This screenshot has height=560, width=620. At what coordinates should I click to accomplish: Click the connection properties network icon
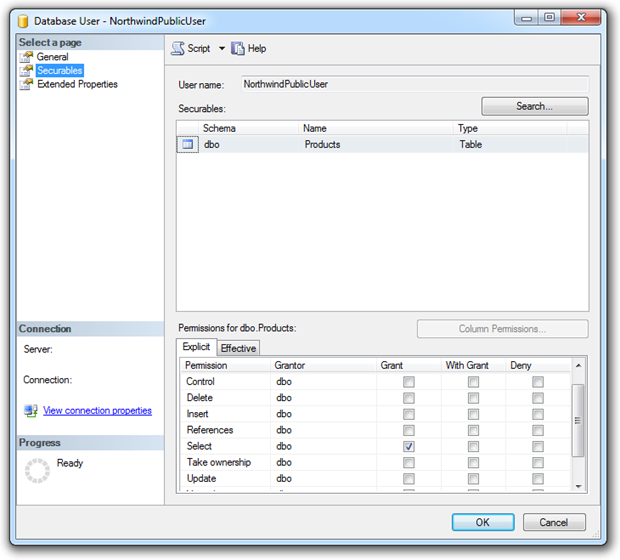coord(30,411)
